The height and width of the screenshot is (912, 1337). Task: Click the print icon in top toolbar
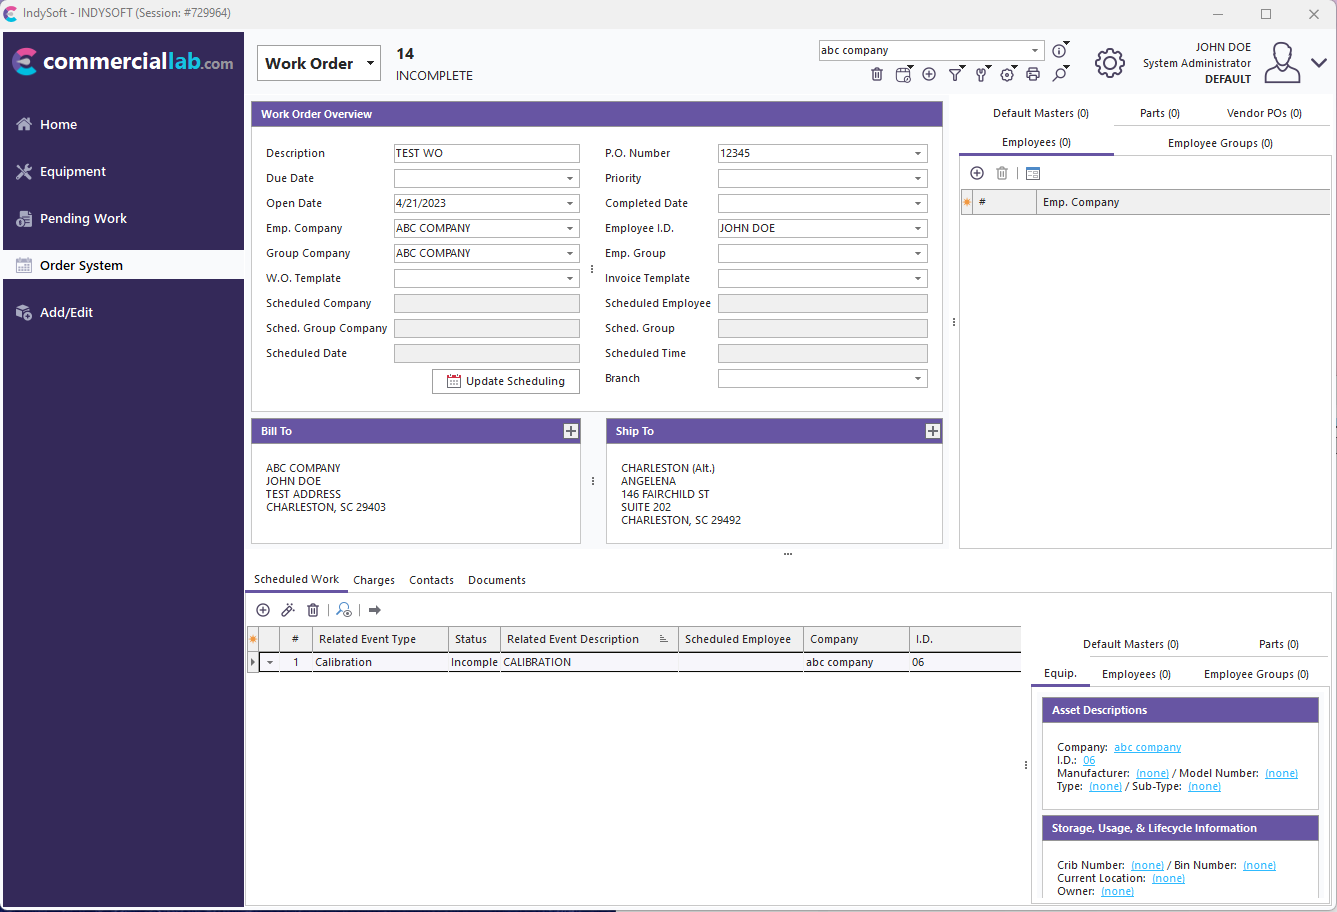[x=1033, y=74]
